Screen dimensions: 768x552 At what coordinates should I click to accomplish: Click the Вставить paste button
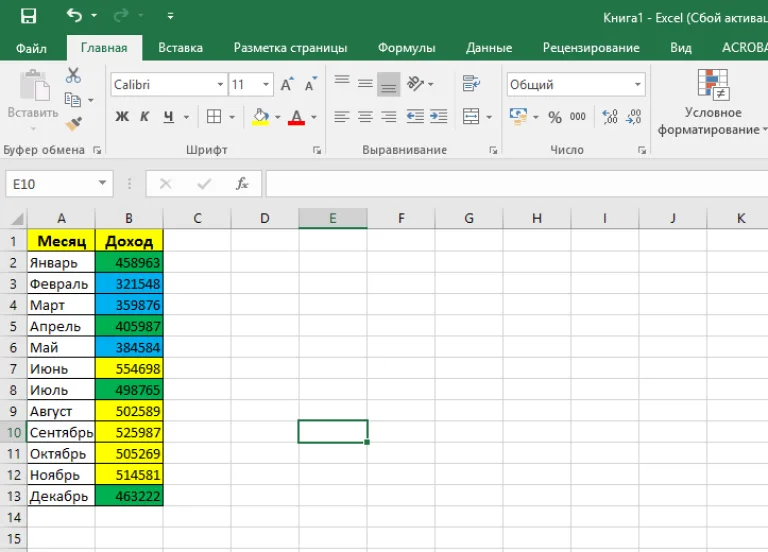tap(33, 99)
